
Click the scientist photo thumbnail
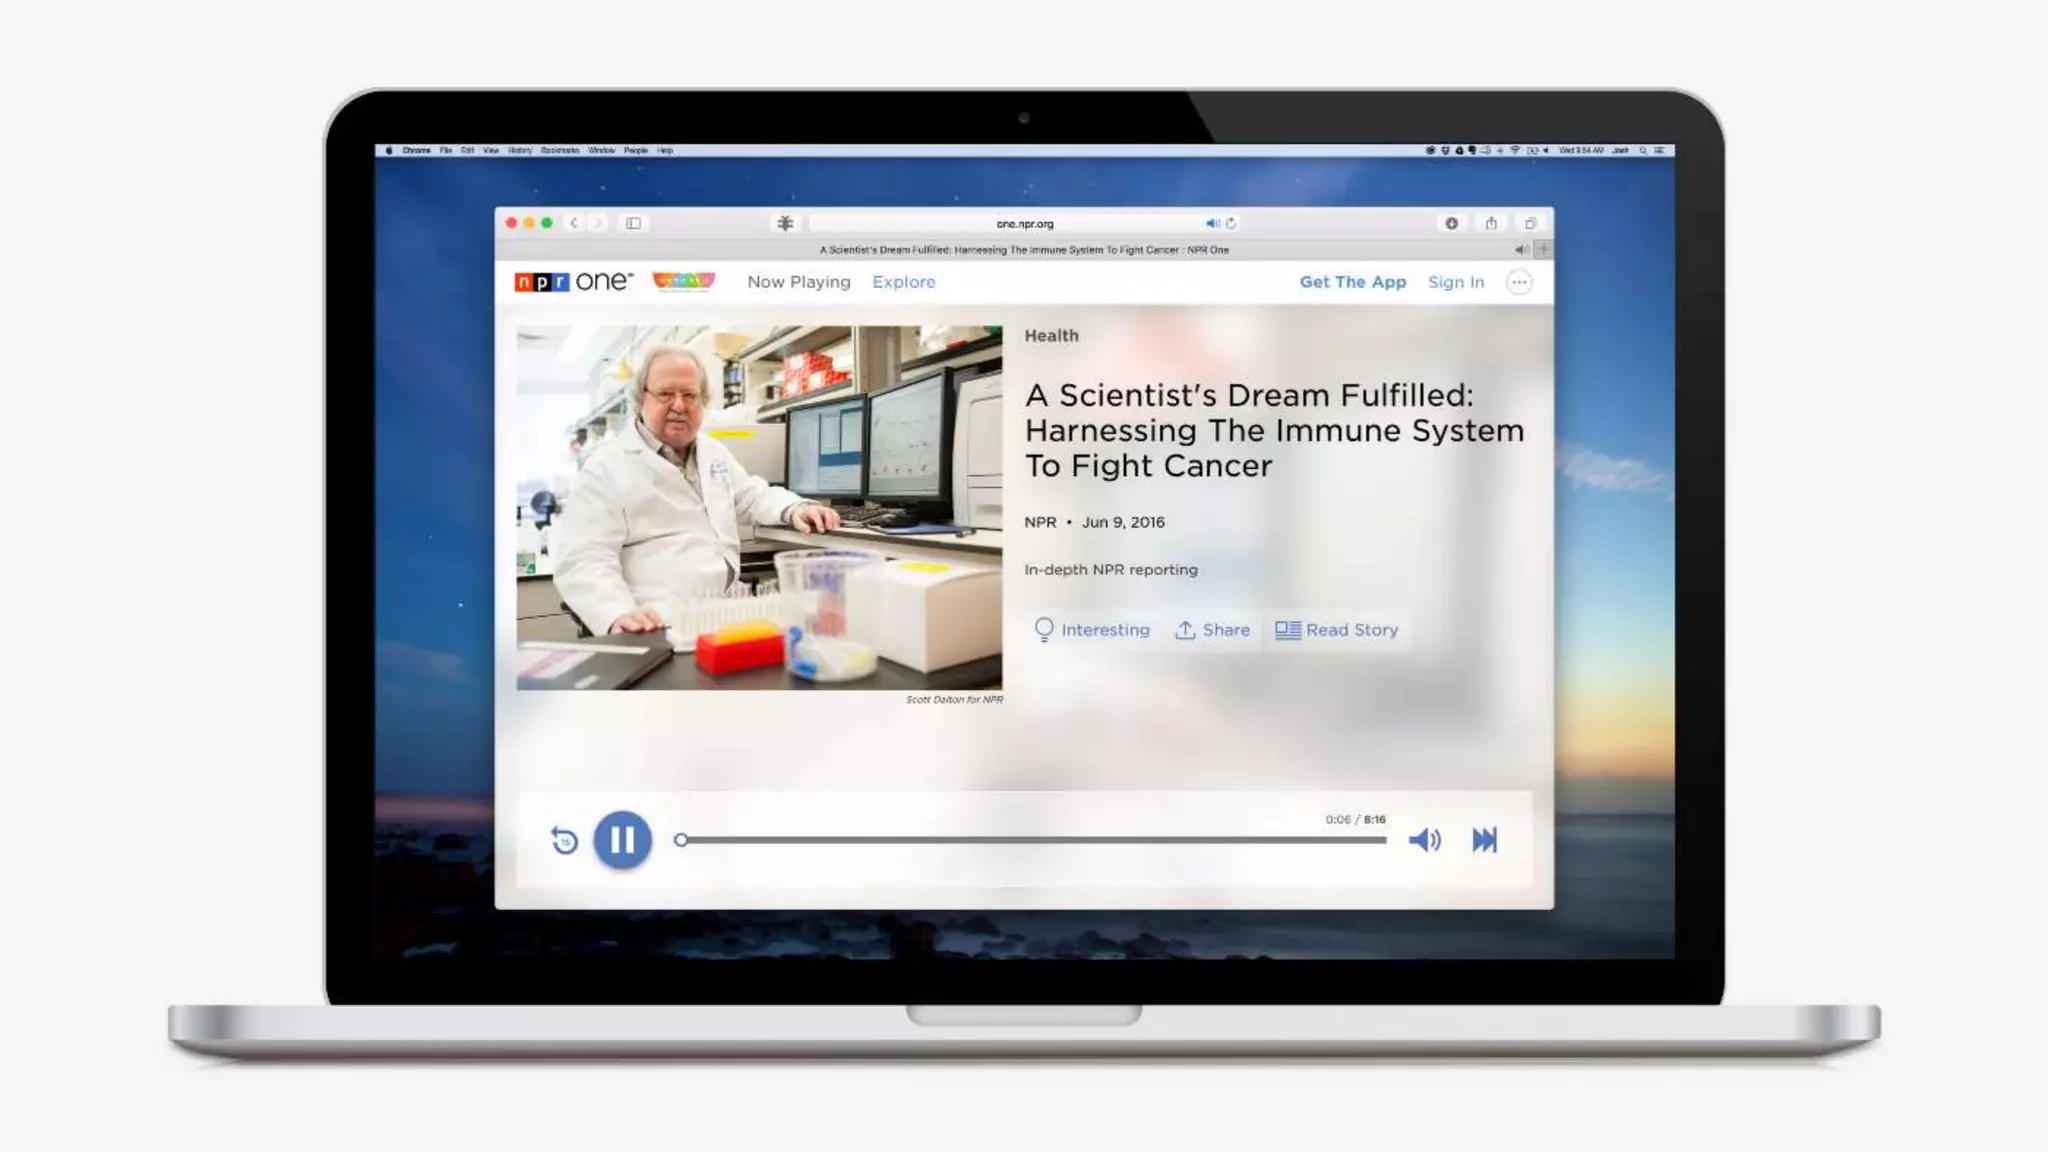pyautogui.click(x=759, y=507)
